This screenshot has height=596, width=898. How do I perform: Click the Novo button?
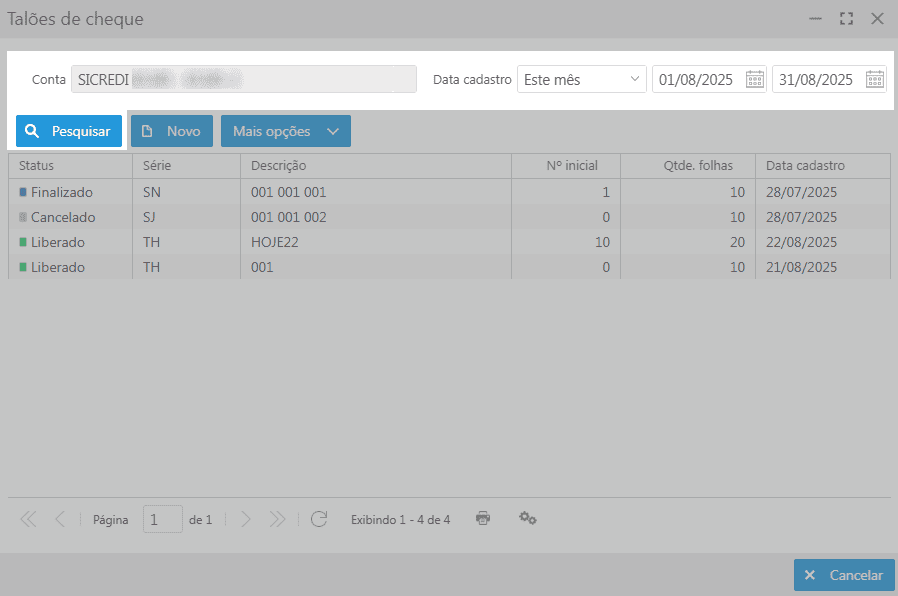(x=171, y=131)
